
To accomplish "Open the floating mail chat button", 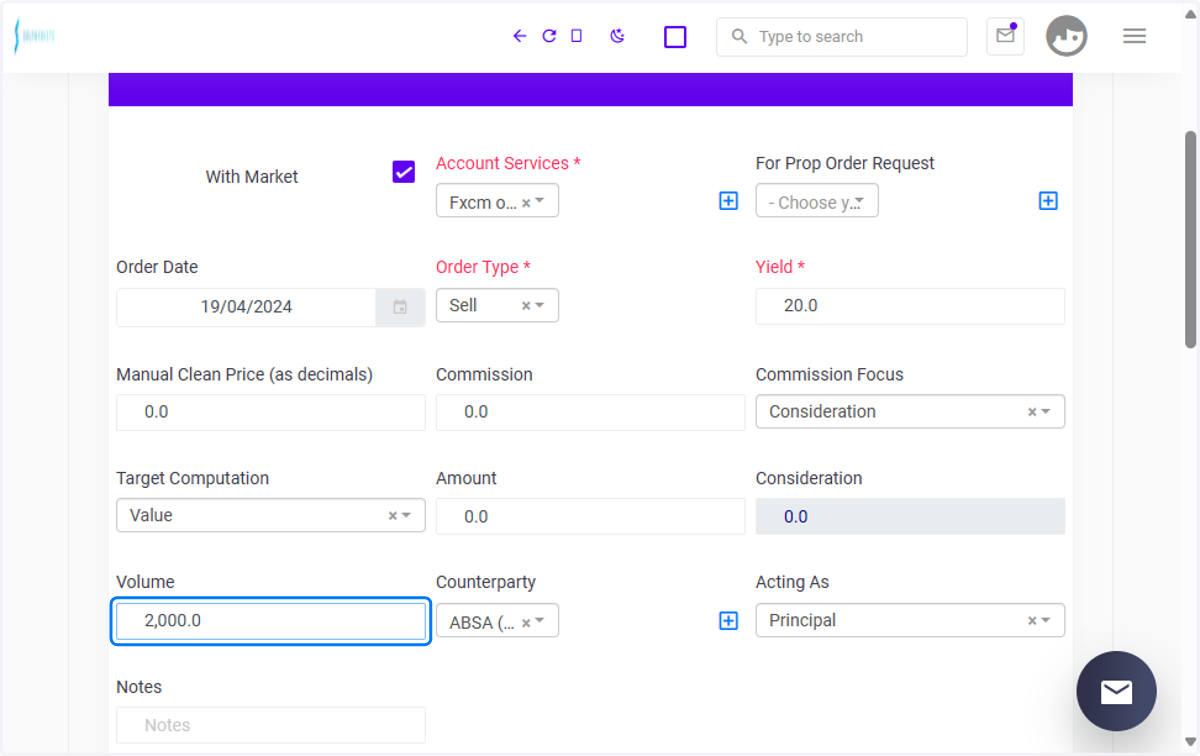I will [1116, 691].
